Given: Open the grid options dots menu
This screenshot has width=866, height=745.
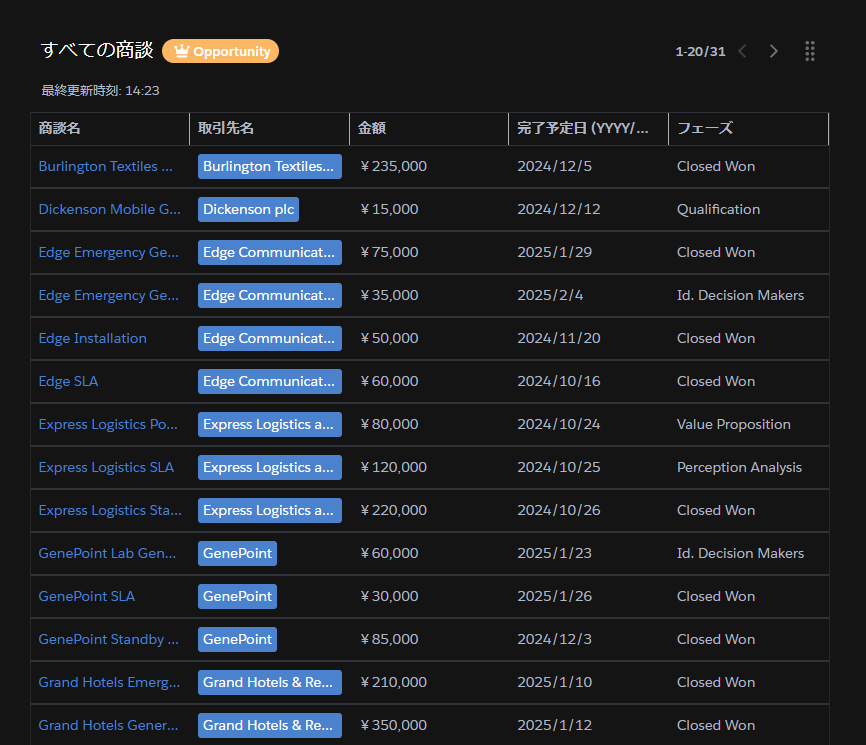Looking at the screenshot, I should 810,51.
